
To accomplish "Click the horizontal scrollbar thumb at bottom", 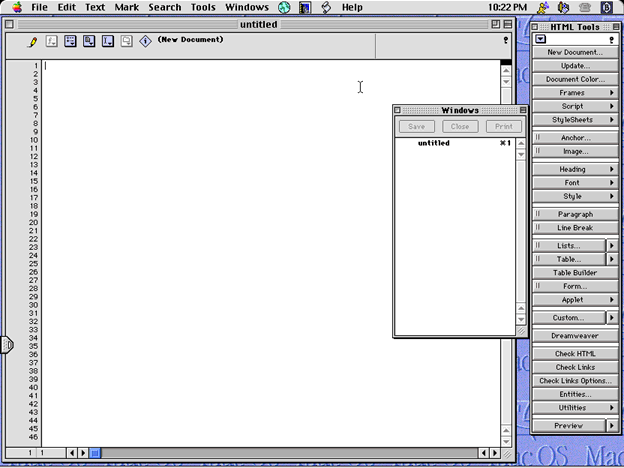I will click(x=96, y=453).
